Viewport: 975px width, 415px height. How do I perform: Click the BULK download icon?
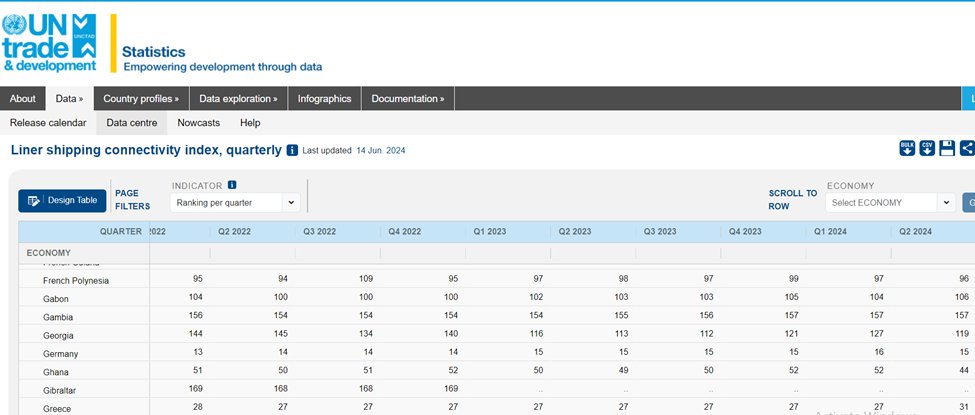(x=907, y=148)
